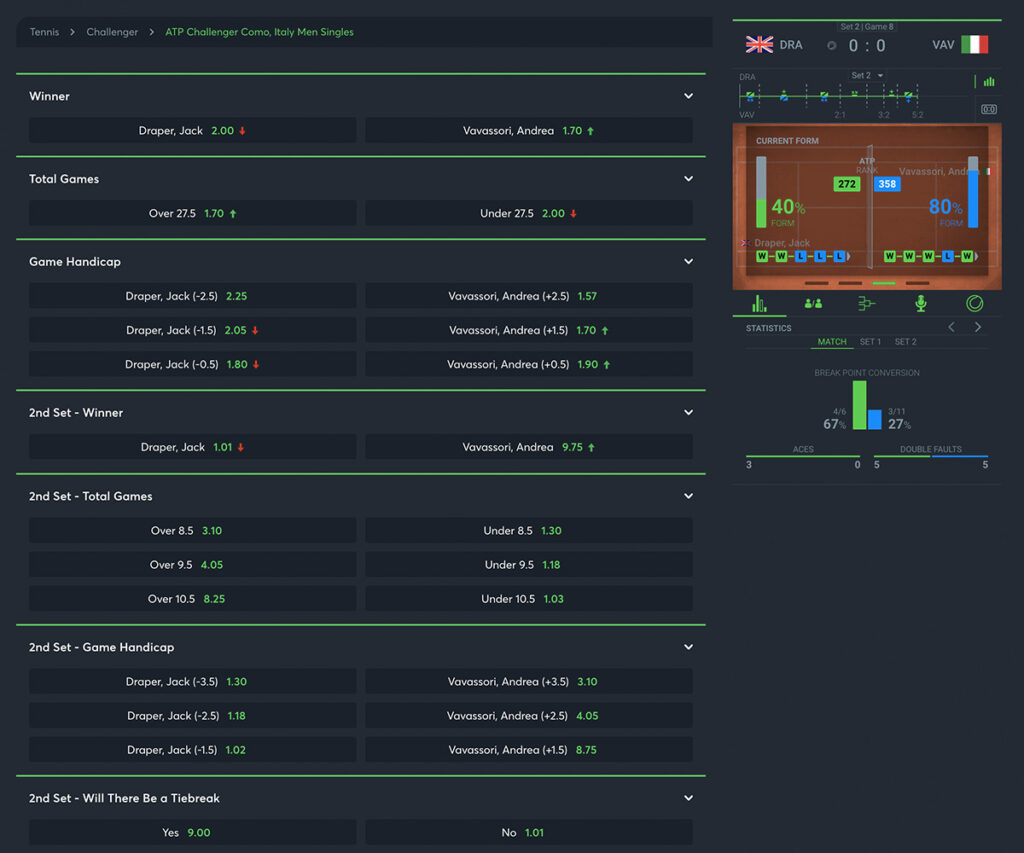This screenshot has width=1024, height=853.
Task: Click Vavassori's 80% form bar
Action: [973, 192]
